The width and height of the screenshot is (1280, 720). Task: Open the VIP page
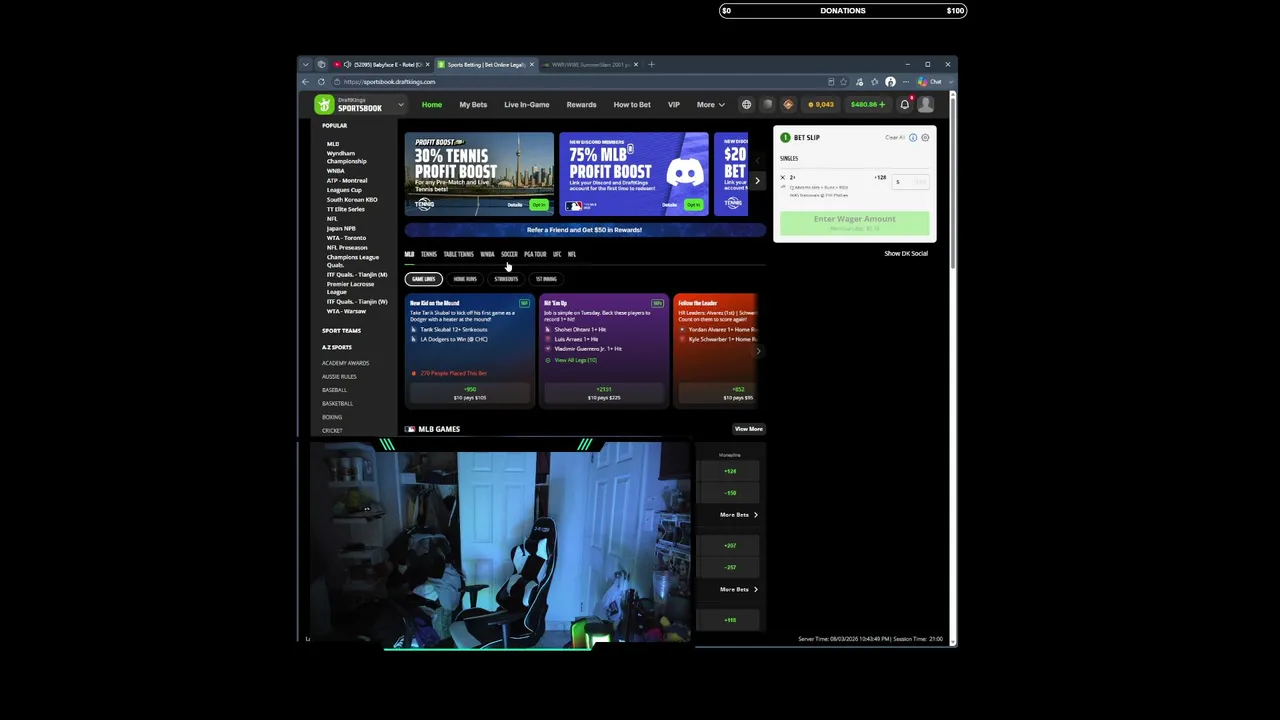tap(674, 104)
